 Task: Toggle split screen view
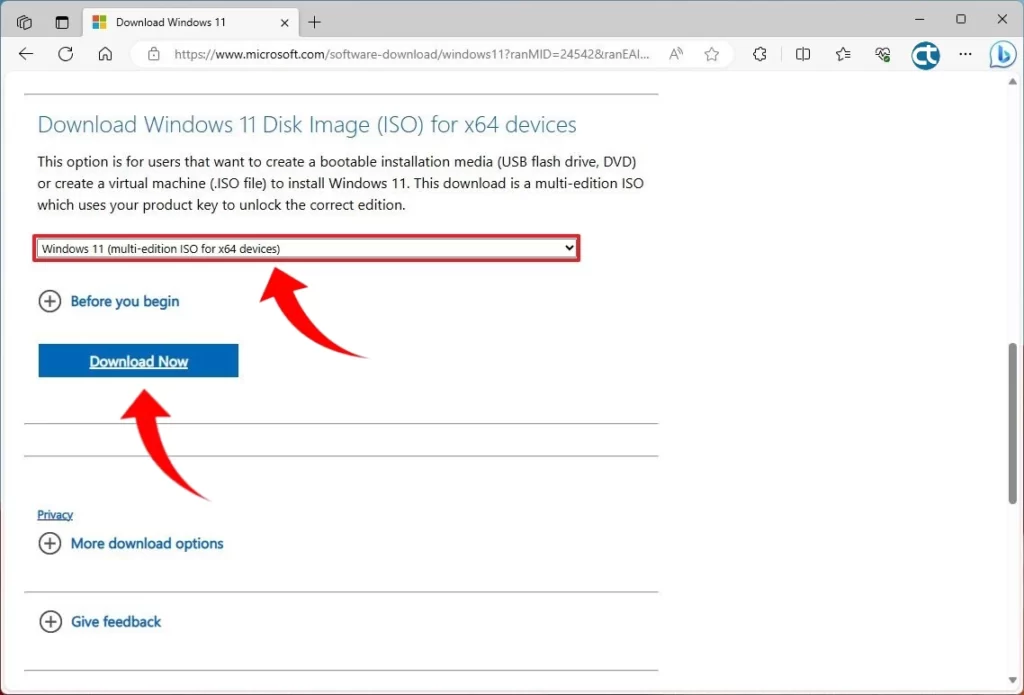[x=803, y=54]
